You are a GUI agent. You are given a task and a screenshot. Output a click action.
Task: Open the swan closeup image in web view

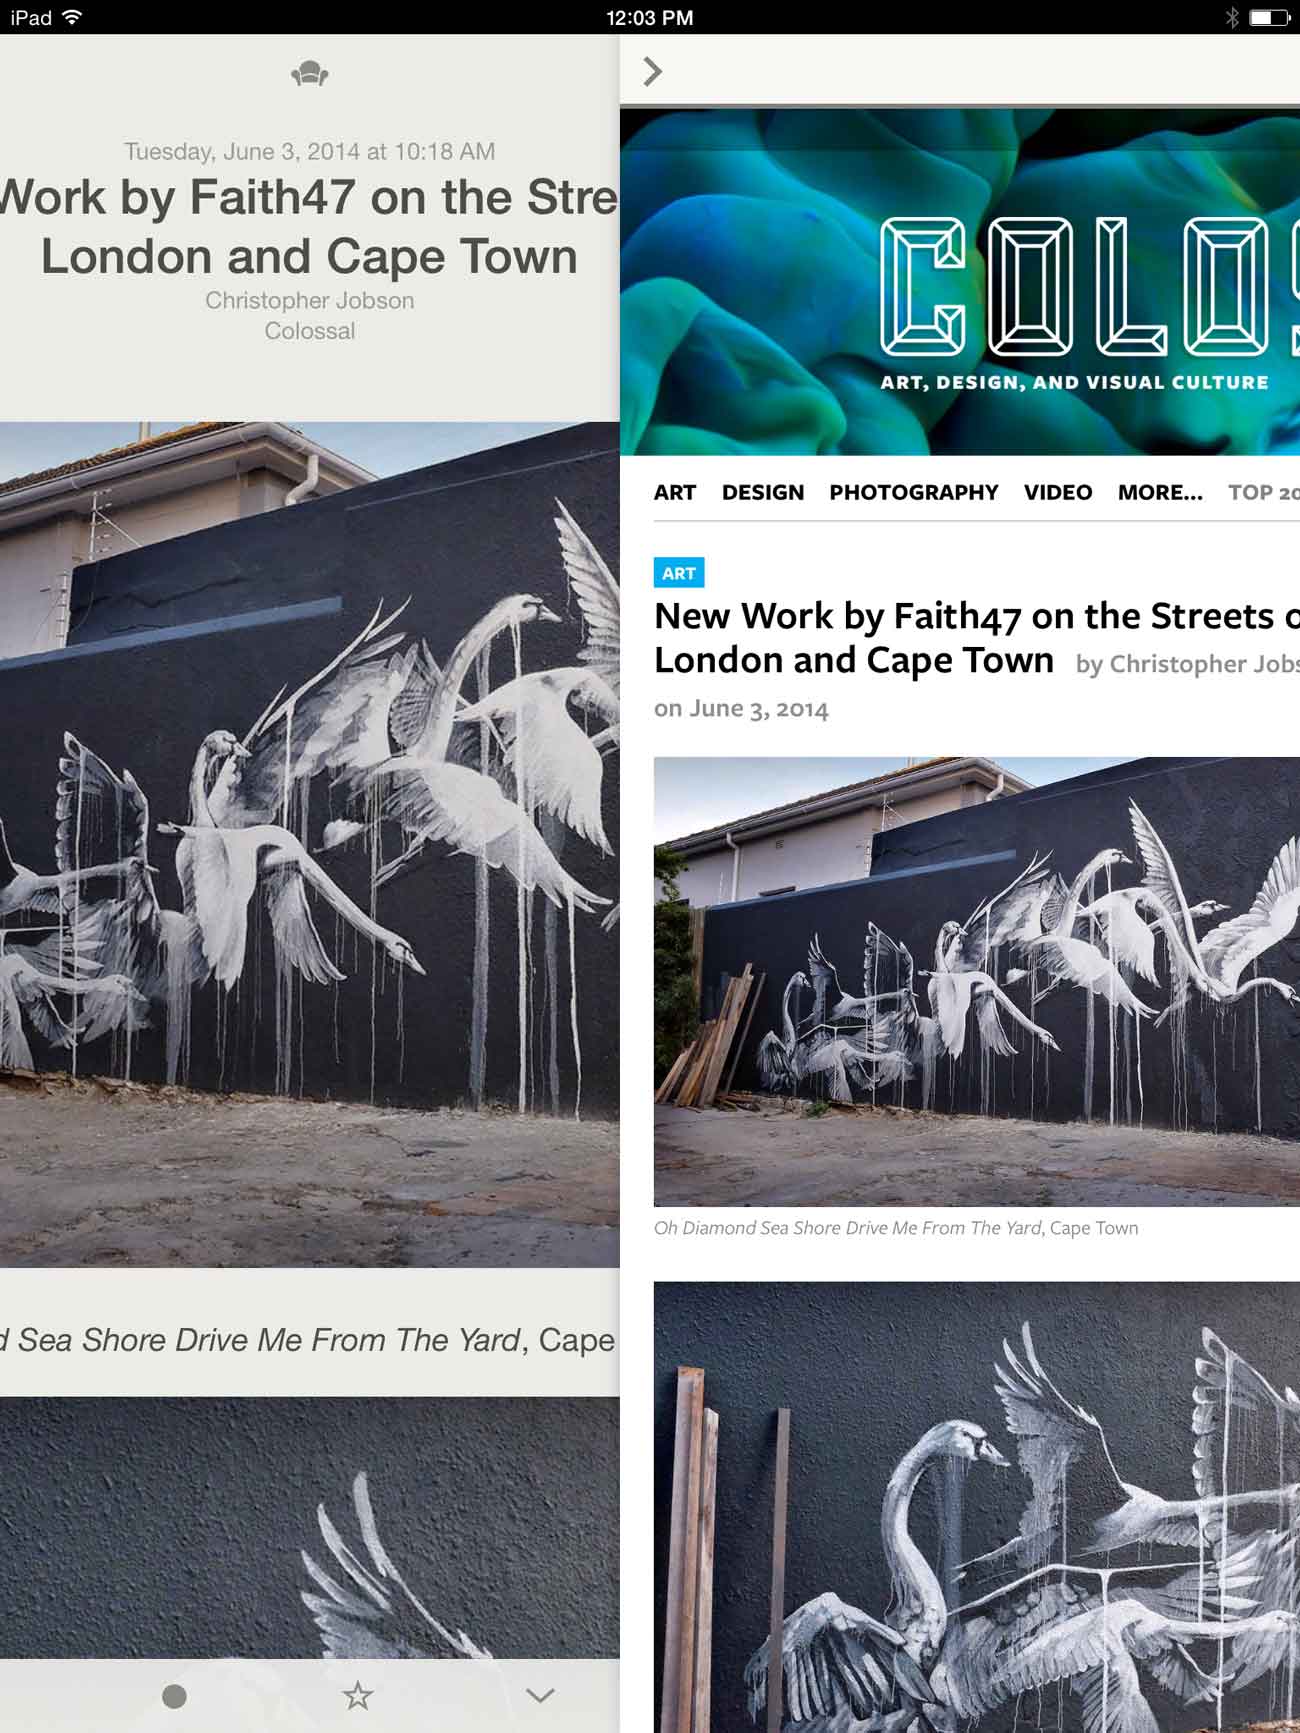coord(977,1507)
